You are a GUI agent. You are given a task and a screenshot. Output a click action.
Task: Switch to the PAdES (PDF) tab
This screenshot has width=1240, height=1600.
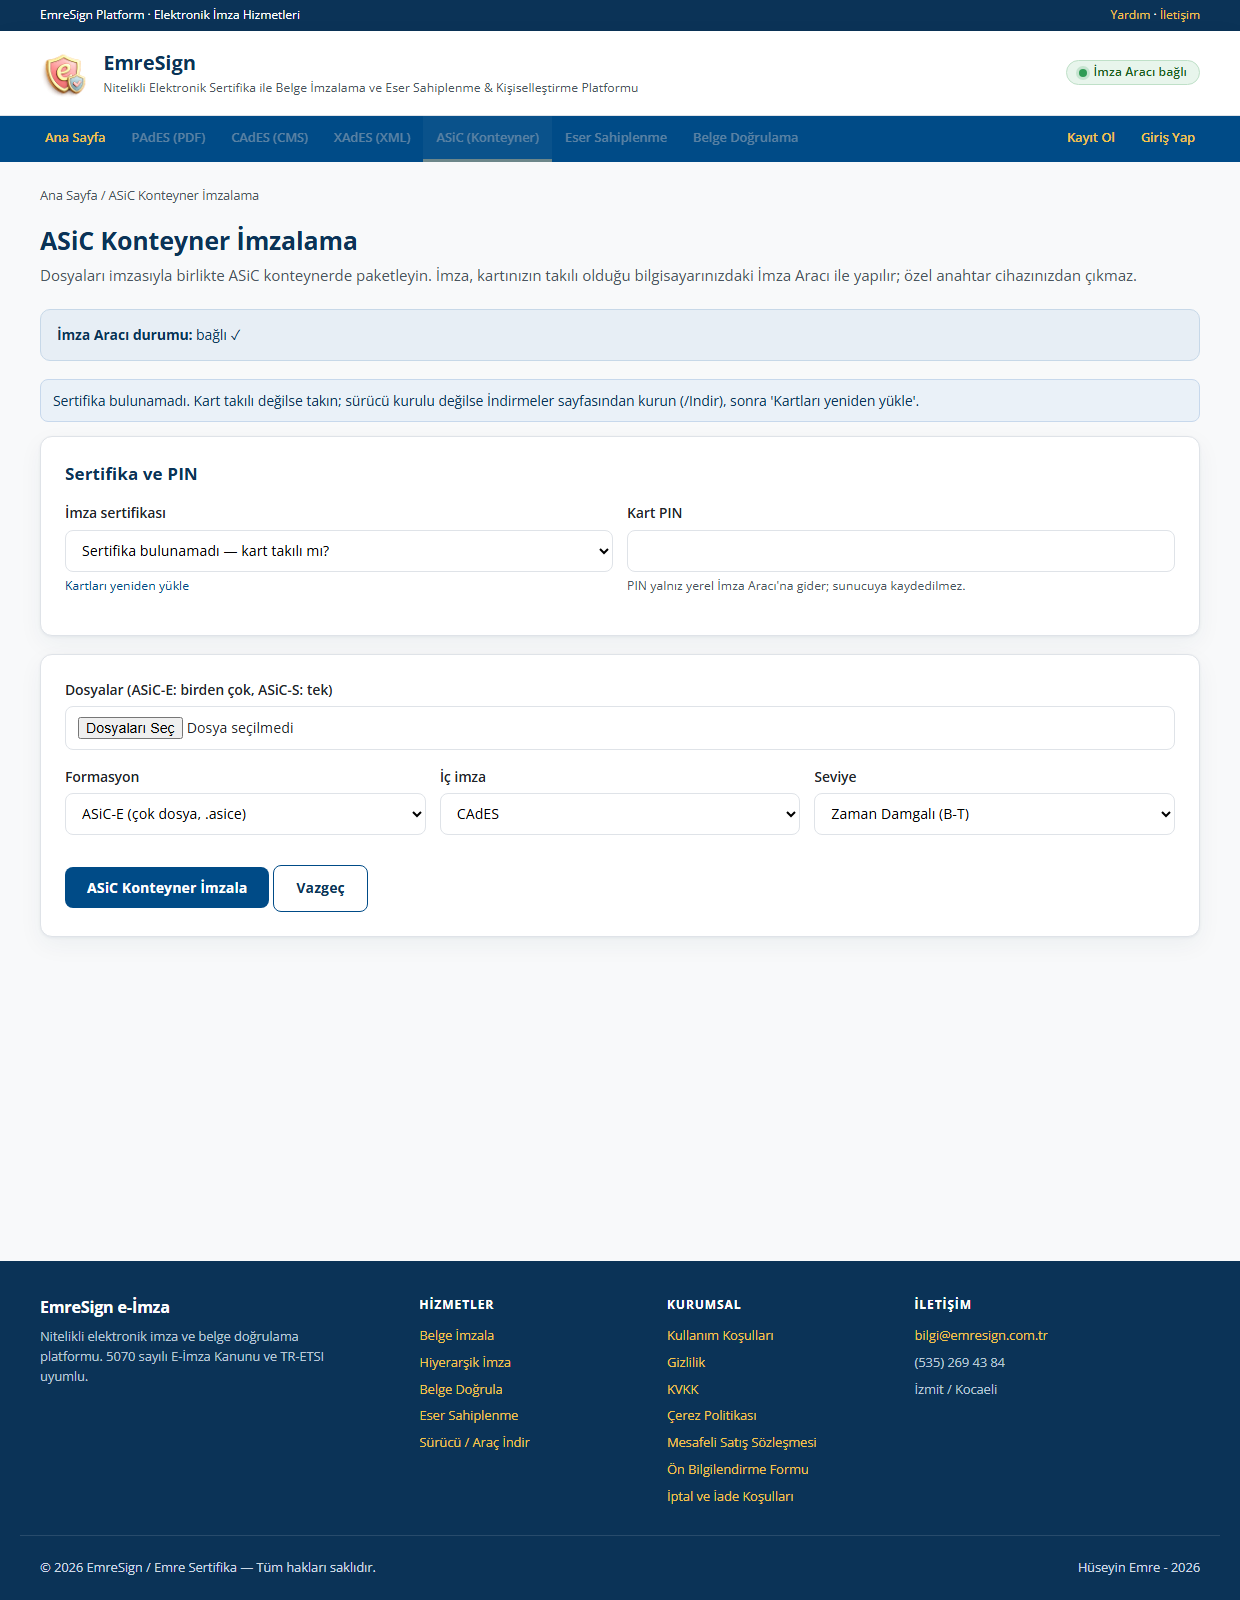168,138
